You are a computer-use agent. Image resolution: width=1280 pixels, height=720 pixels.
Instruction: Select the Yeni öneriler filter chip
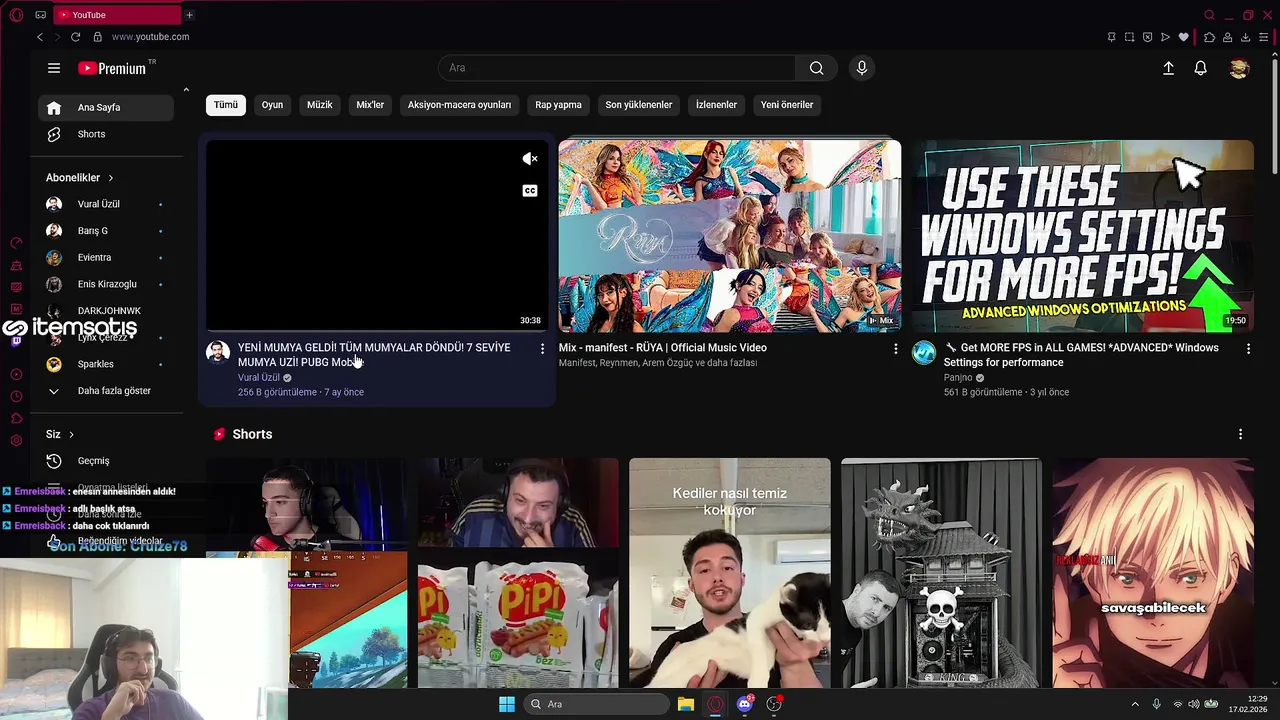787,105
